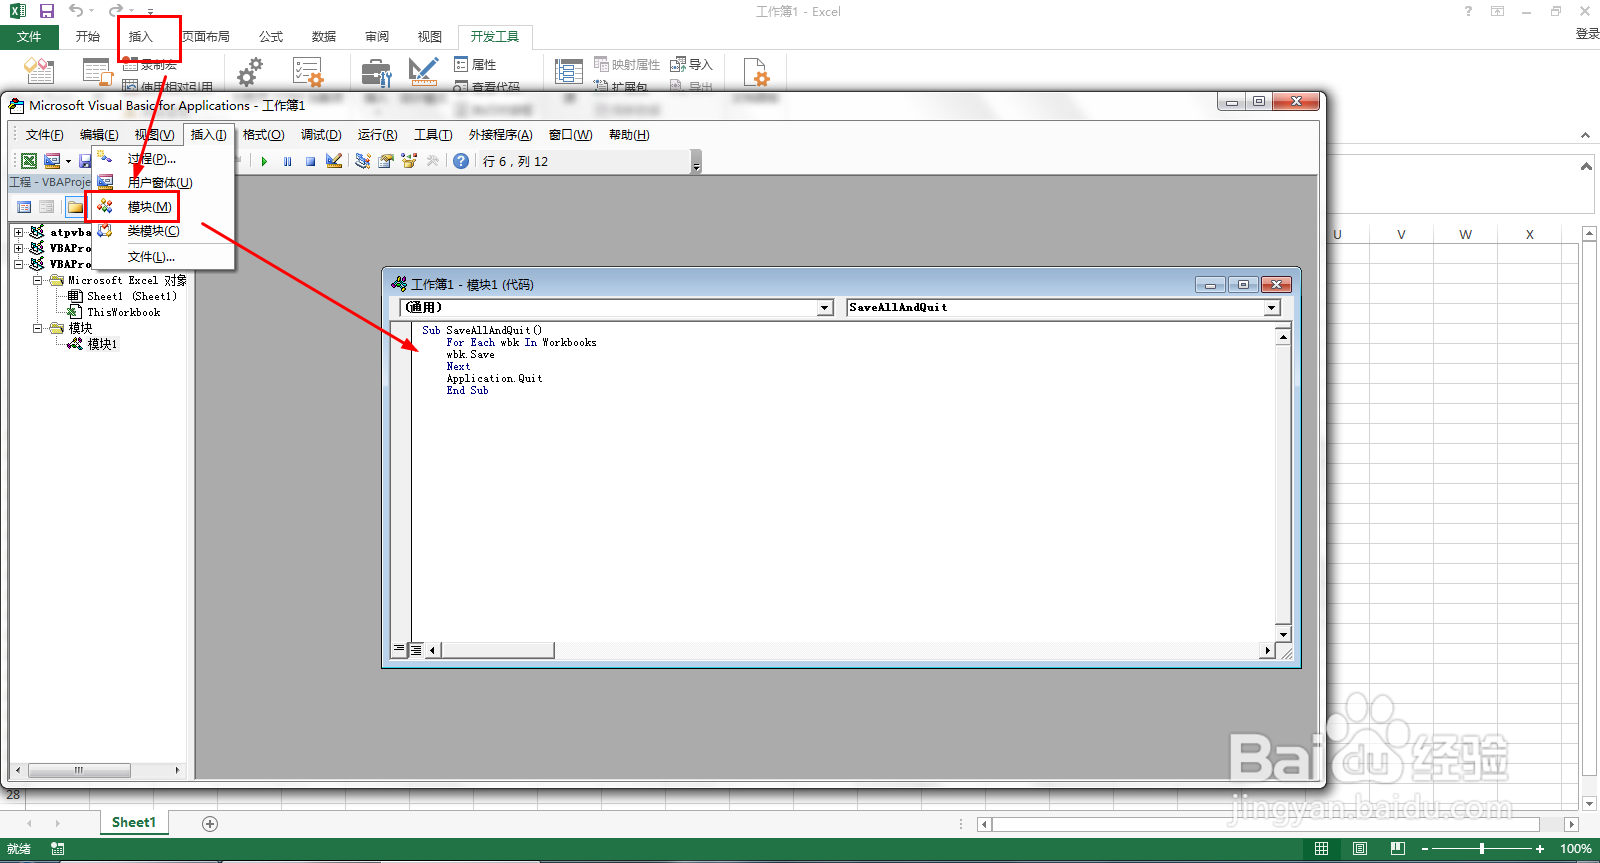The image size is (1600, 863).
Task: Run Sub with the green play icon
Action: pos(264,161)
